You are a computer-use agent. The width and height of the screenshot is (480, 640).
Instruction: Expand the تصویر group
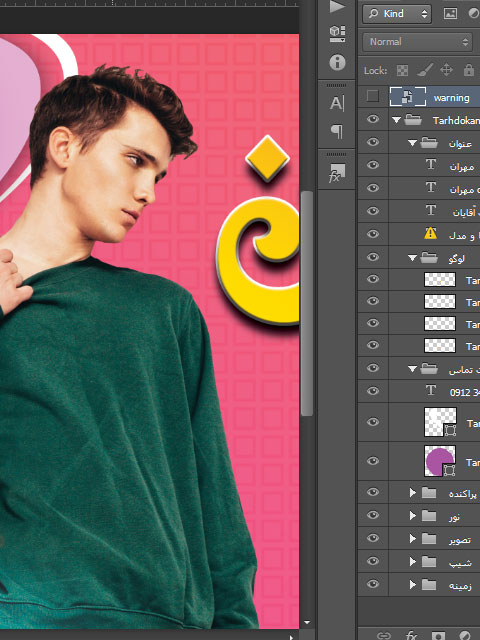pyautogui.click(x=413, y=538)
